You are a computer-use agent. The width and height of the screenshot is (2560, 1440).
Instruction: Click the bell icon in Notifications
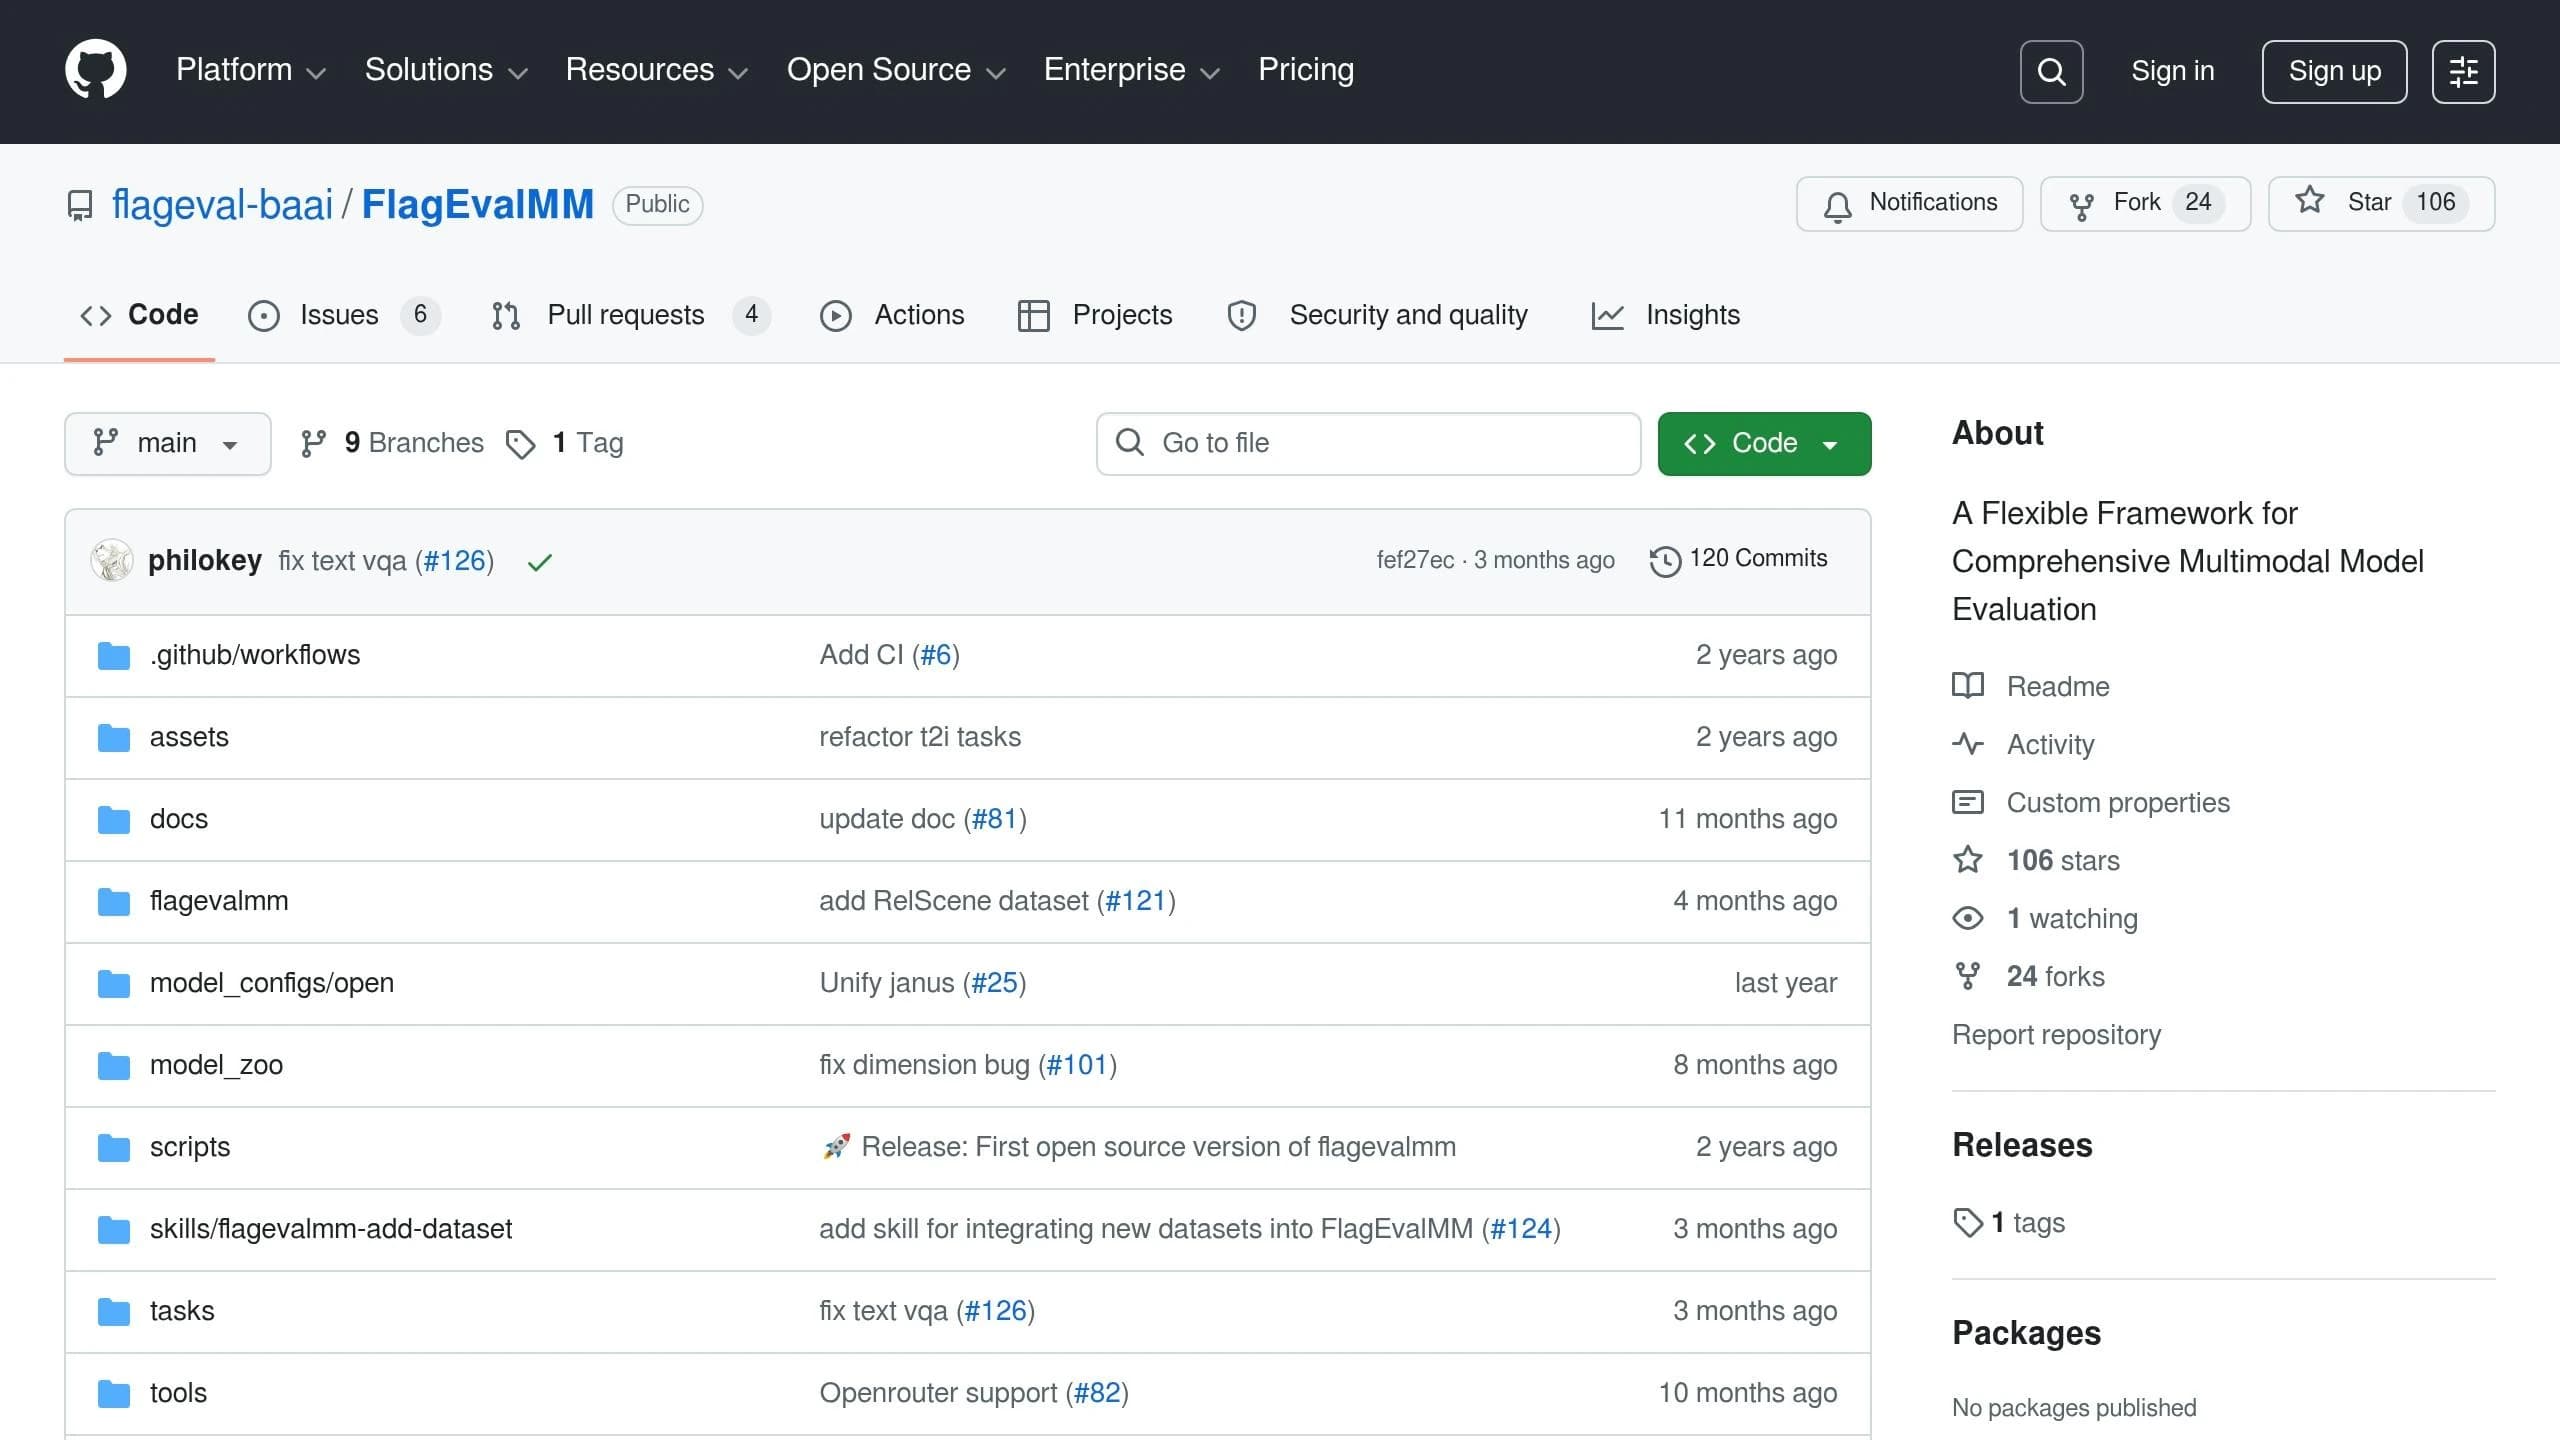pos(1837,206)
